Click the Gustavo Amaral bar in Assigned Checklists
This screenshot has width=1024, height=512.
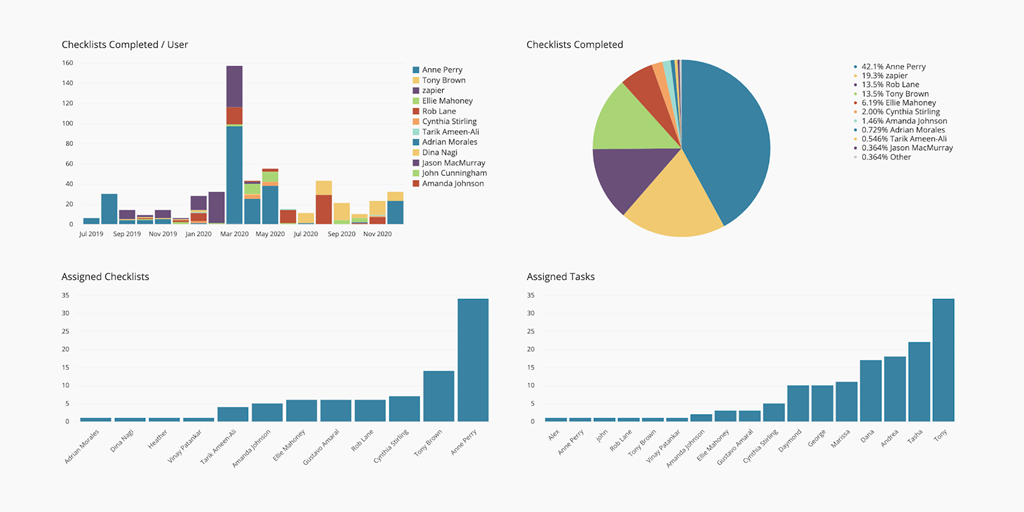coord(336,410)
